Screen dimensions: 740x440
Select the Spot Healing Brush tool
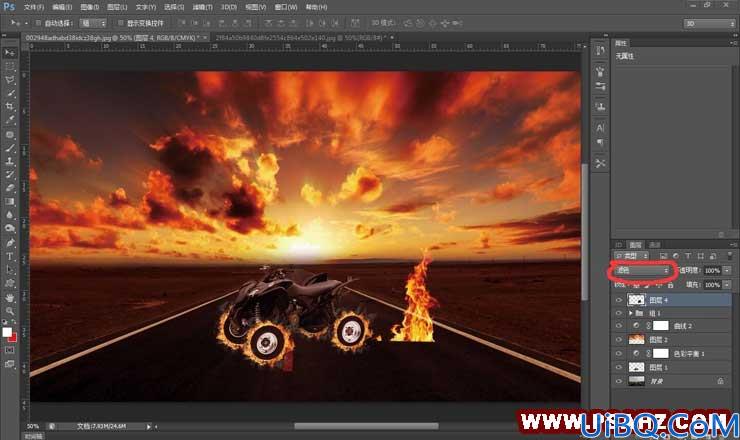pos(9,135)
